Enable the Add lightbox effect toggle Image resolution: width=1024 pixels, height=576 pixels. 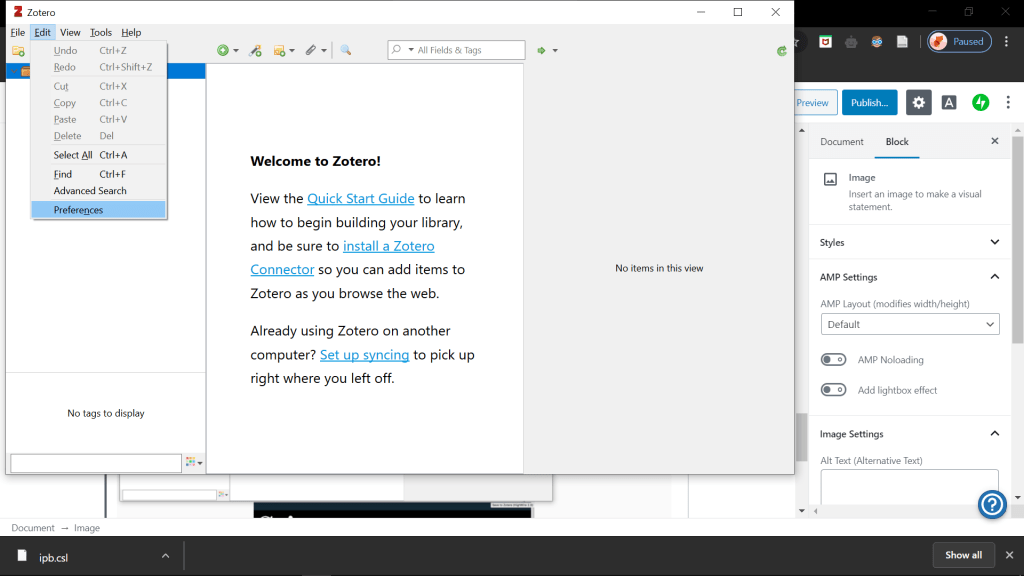coord(833,390)
